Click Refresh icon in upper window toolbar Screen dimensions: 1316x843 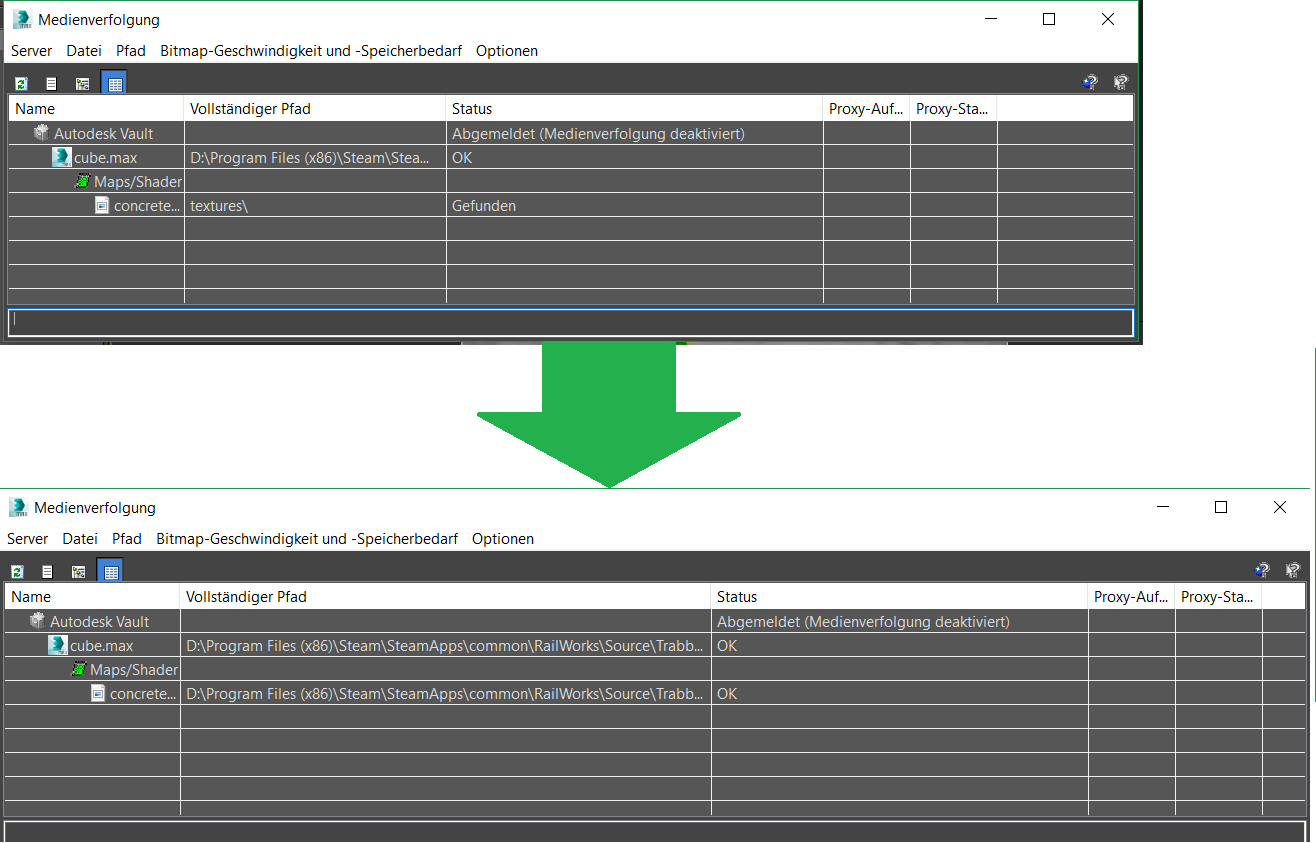[x=21, y=84]
